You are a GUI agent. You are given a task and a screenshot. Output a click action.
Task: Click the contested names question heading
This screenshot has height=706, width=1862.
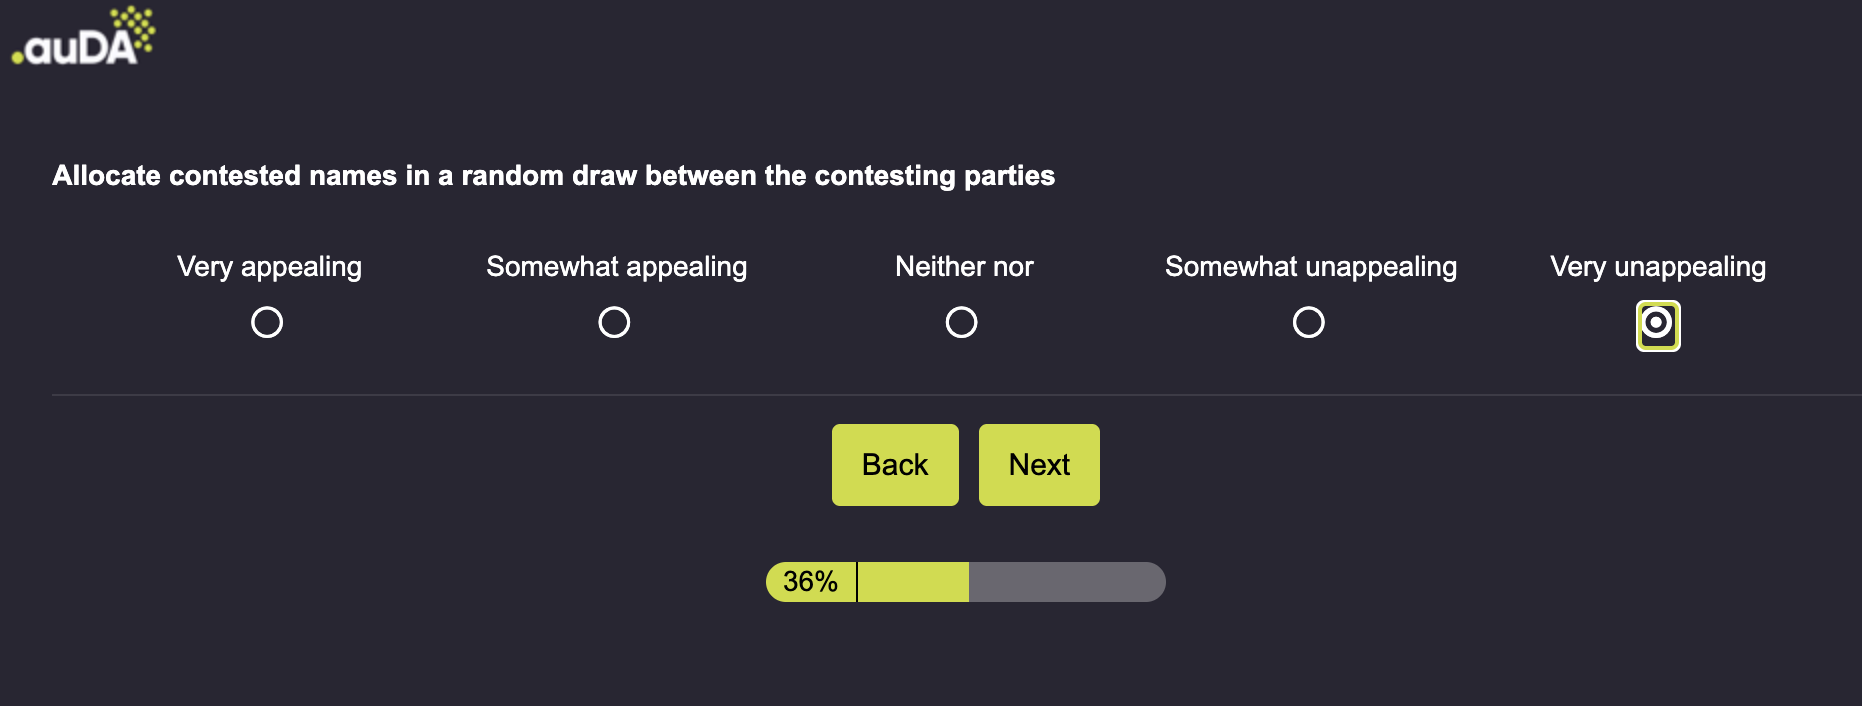click(x=553, y=176)
